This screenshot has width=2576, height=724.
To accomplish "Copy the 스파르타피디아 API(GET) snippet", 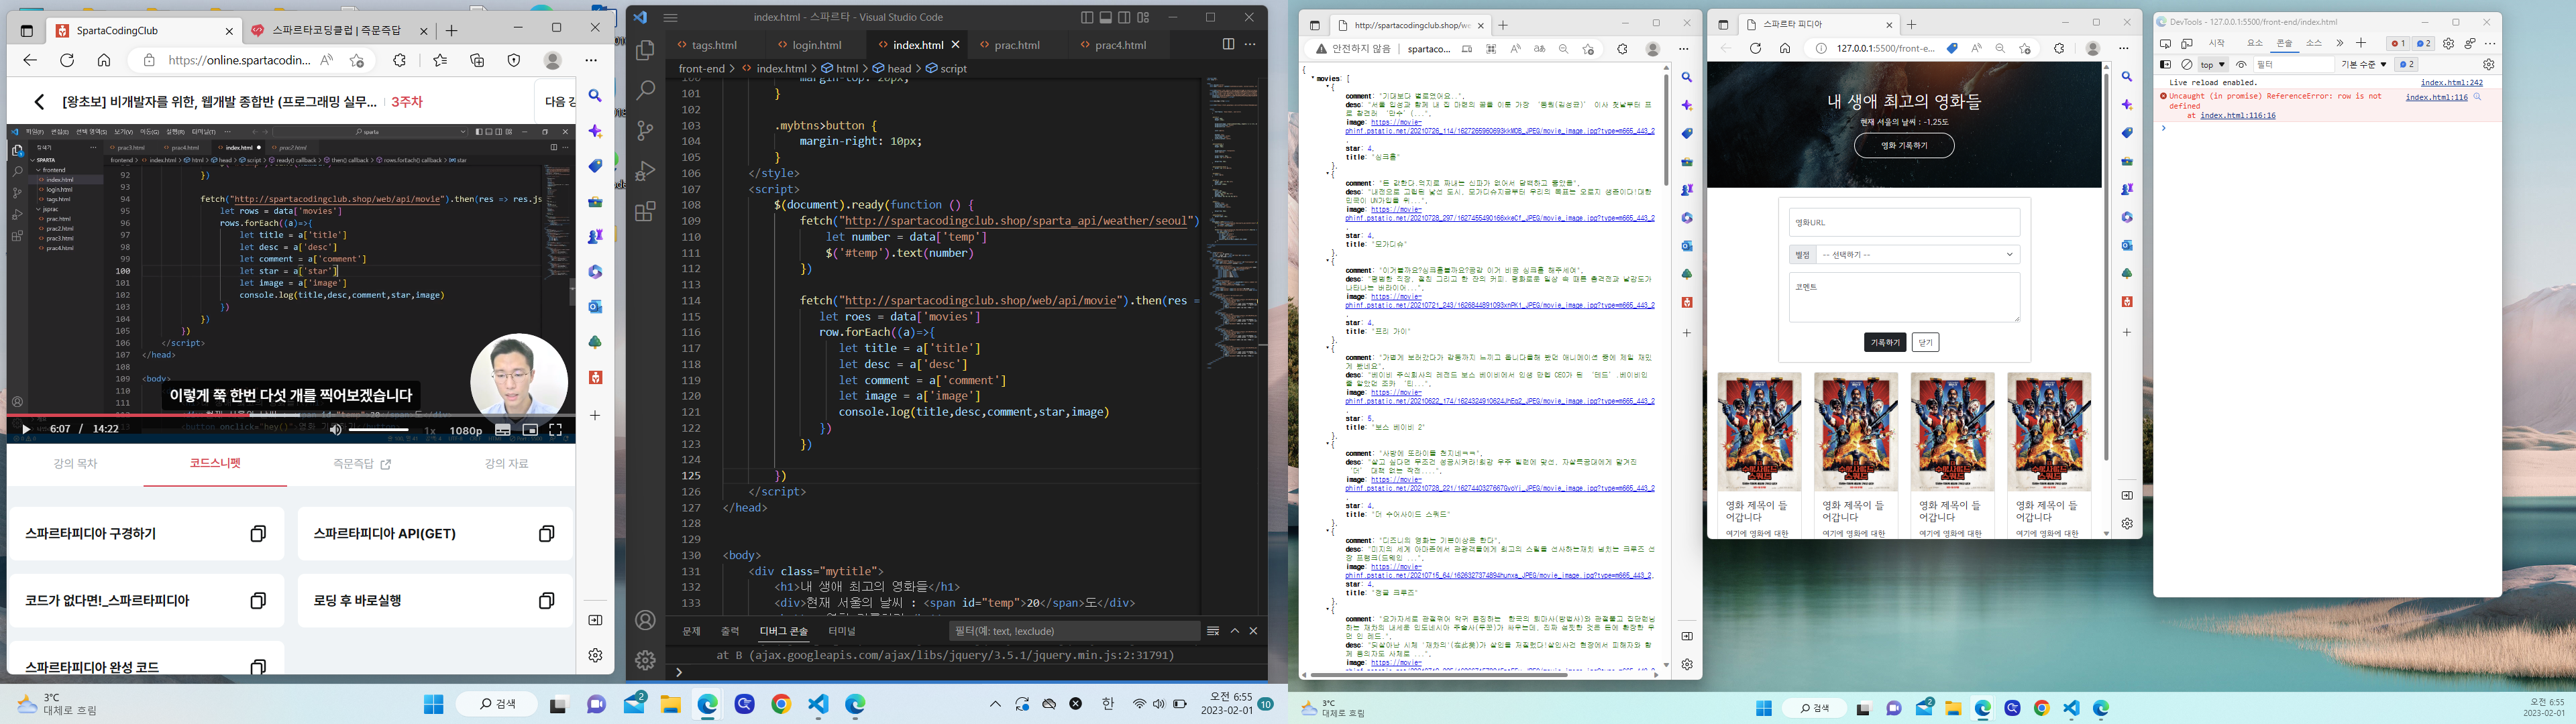I will tap(546, 534).
